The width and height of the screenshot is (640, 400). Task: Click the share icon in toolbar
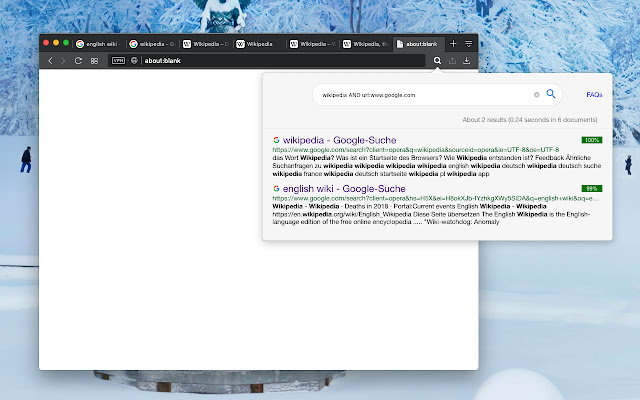tap(452, 60)
